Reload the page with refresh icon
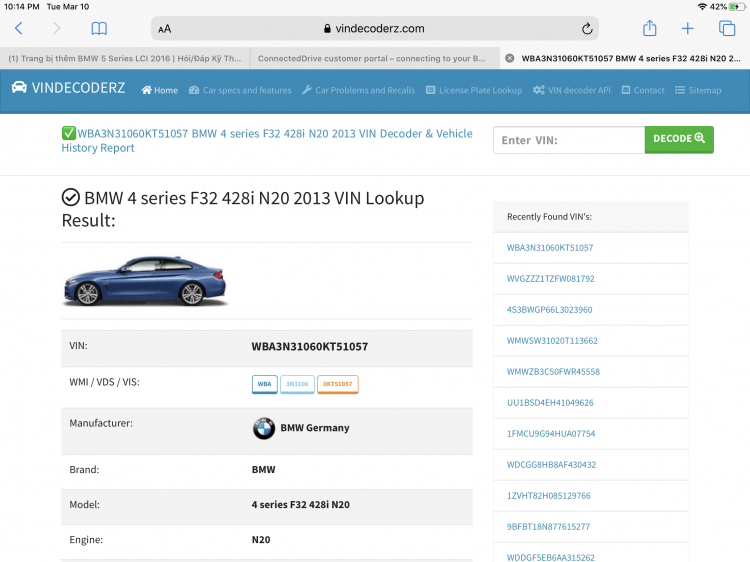The height and width of the screenshot is (562, 750). (x=587, y=29)
